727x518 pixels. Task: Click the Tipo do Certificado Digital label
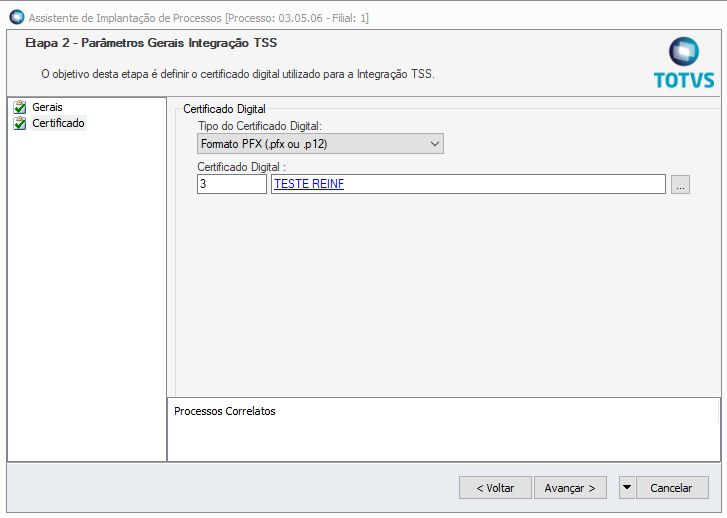tap(260, 126)
